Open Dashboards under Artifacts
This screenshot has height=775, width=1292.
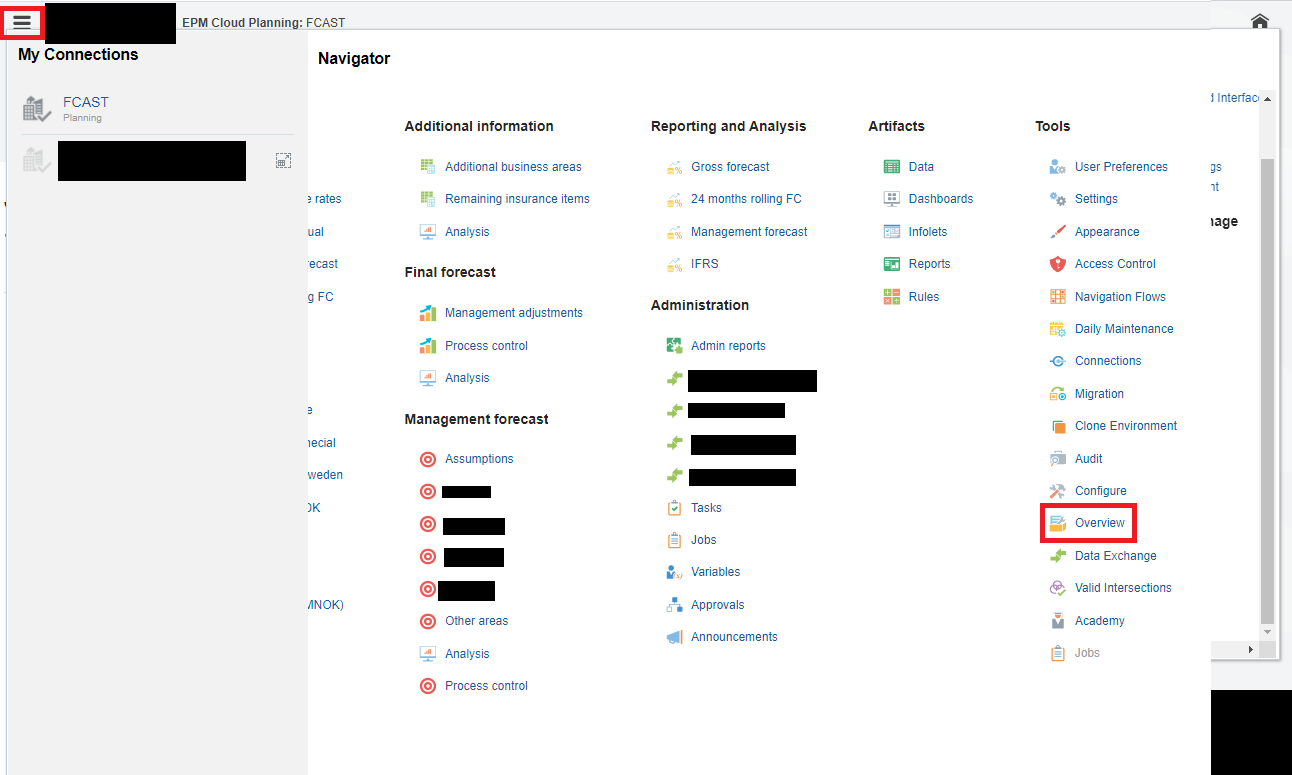tap(940, 199)
